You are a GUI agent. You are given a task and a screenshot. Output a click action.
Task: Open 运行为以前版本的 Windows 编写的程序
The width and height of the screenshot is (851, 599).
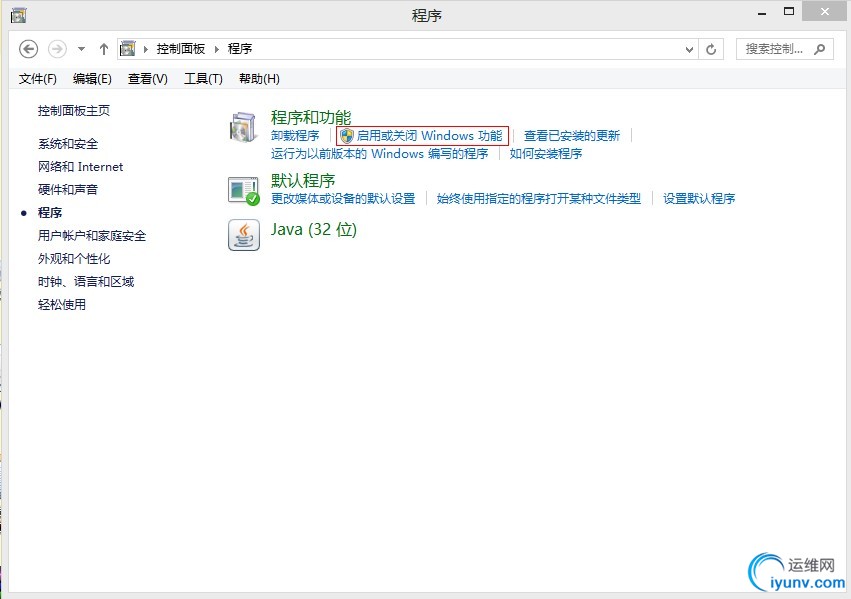click(379, 154)
